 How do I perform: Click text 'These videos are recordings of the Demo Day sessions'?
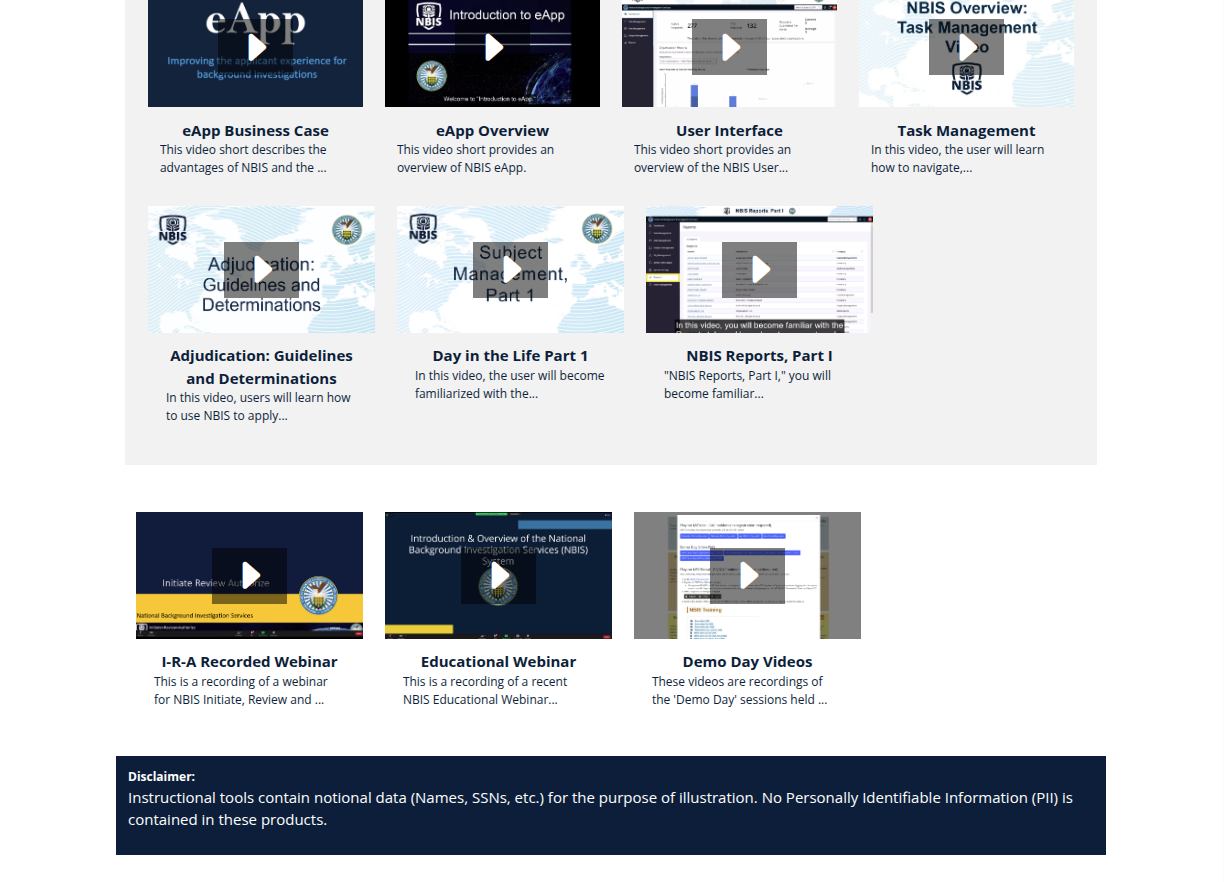point(739,691)
